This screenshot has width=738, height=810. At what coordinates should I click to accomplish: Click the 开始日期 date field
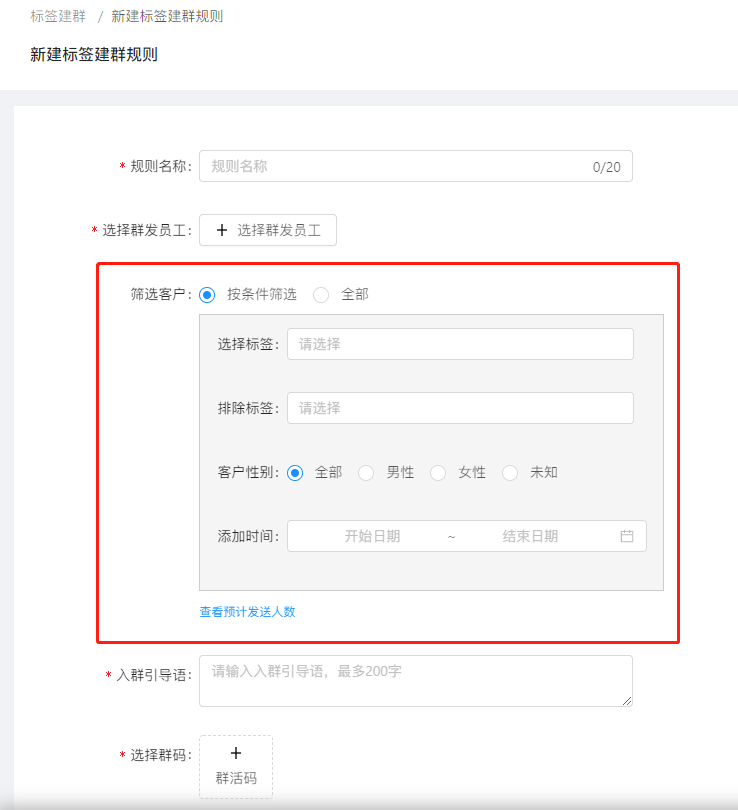[x=372, y=536]
